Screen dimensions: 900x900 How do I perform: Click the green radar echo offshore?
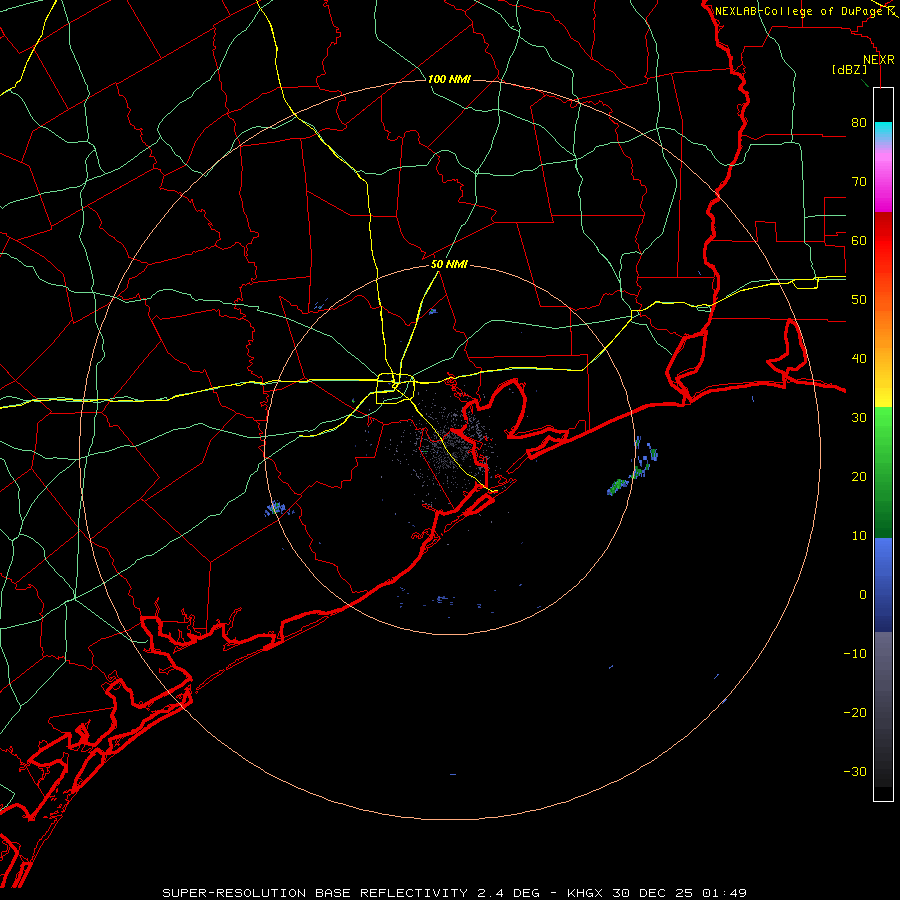point(619,486)
